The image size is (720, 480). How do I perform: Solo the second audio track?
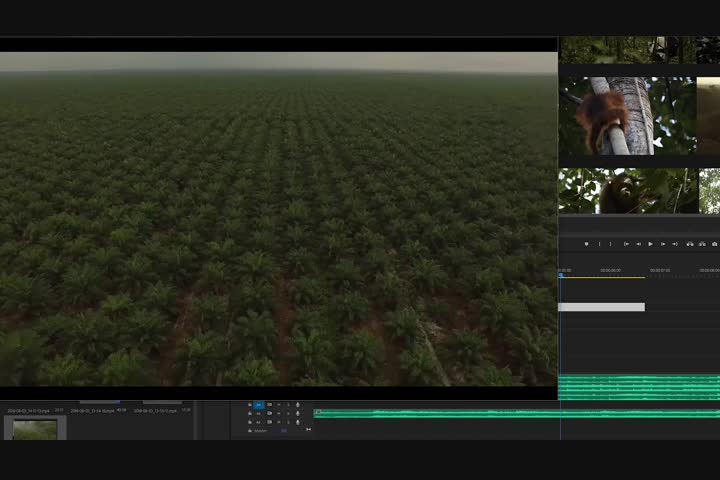click(288, 413)
